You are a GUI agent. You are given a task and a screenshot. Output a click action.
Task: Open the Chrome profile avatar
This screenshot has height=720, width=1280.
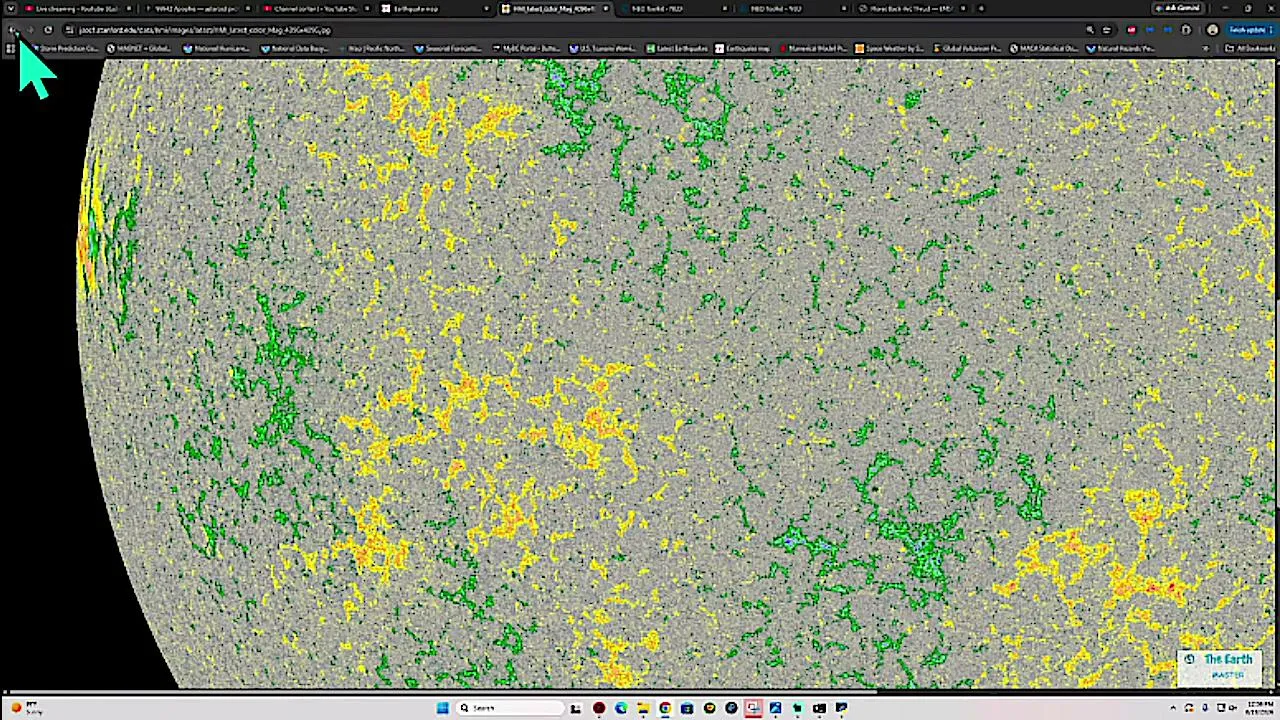[1212, 30]
